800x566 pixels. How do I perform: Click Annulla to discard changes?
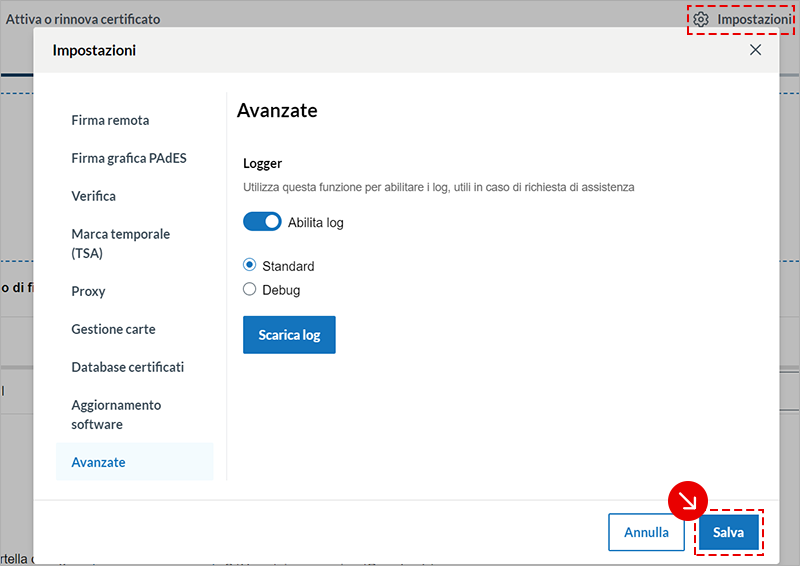point(646,532)
